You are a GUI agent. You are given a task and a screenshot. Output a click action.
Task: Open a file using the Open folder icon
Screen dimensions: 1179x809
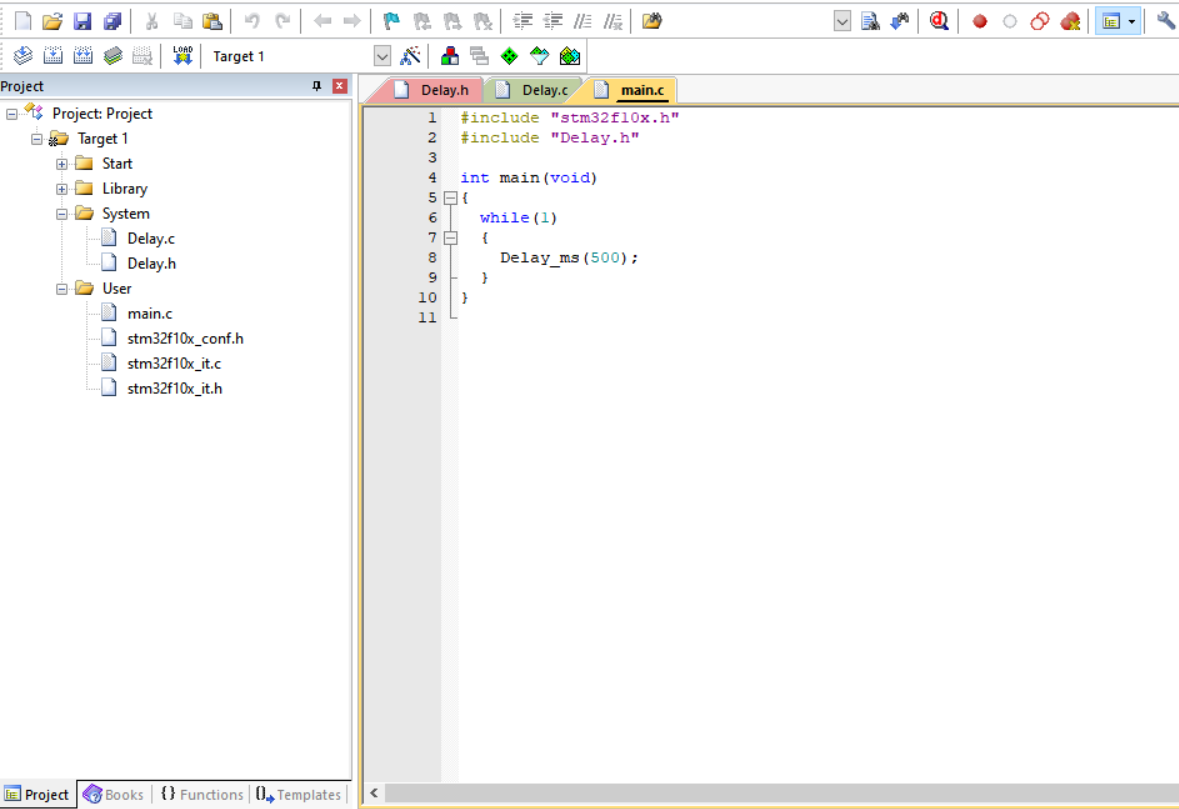point(52,21)
